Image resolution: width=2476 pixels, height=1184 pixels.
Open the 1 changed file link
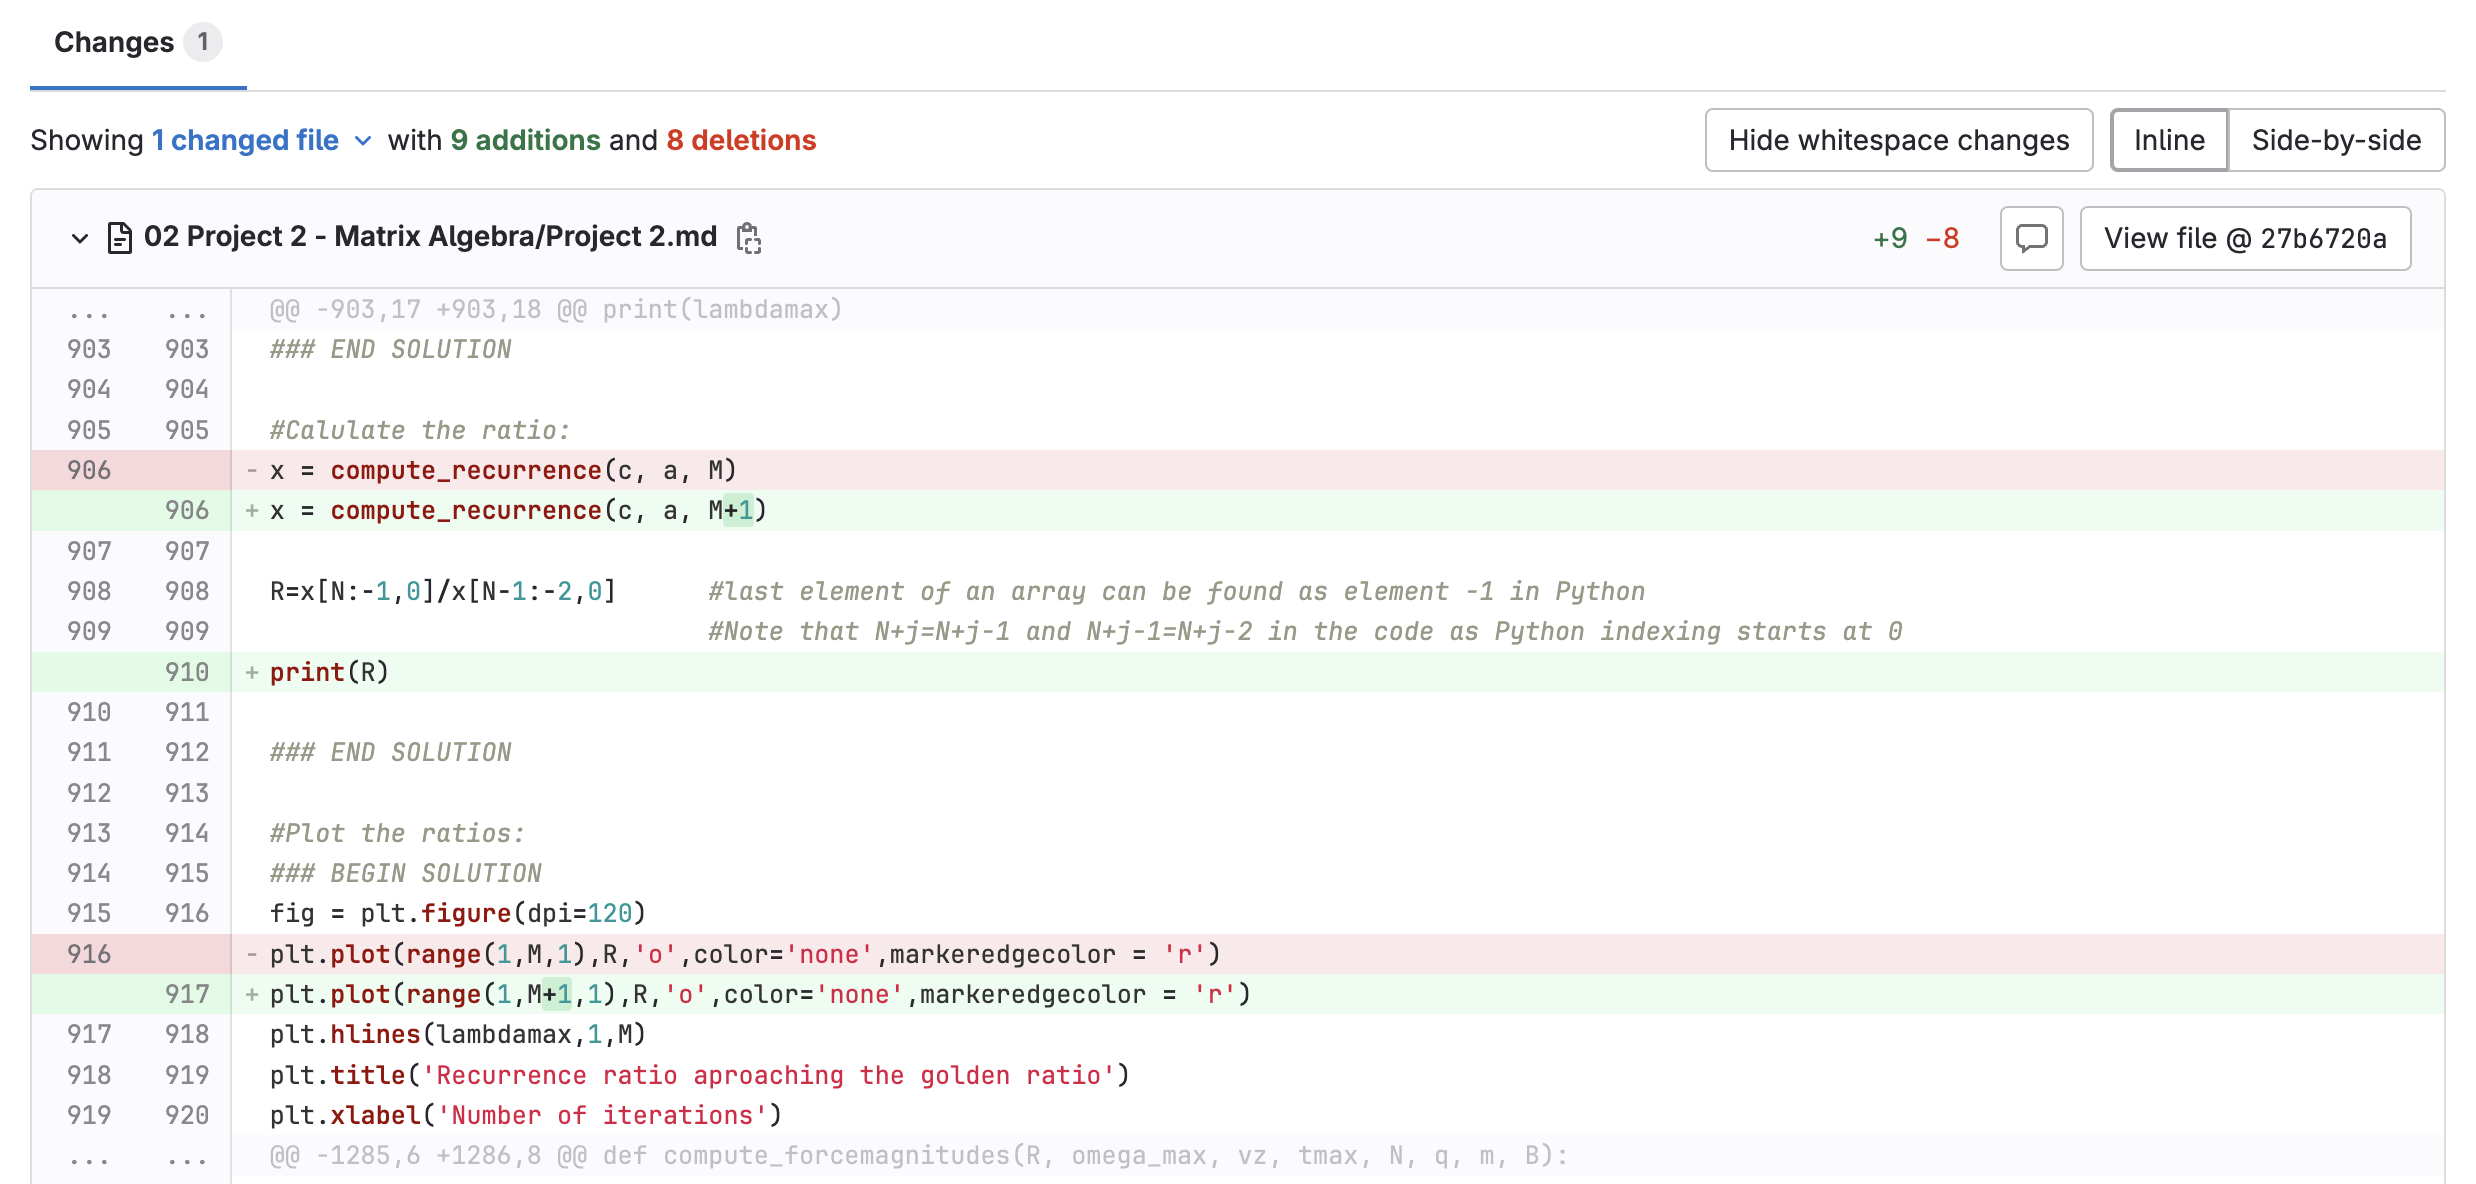pos(245,140)
